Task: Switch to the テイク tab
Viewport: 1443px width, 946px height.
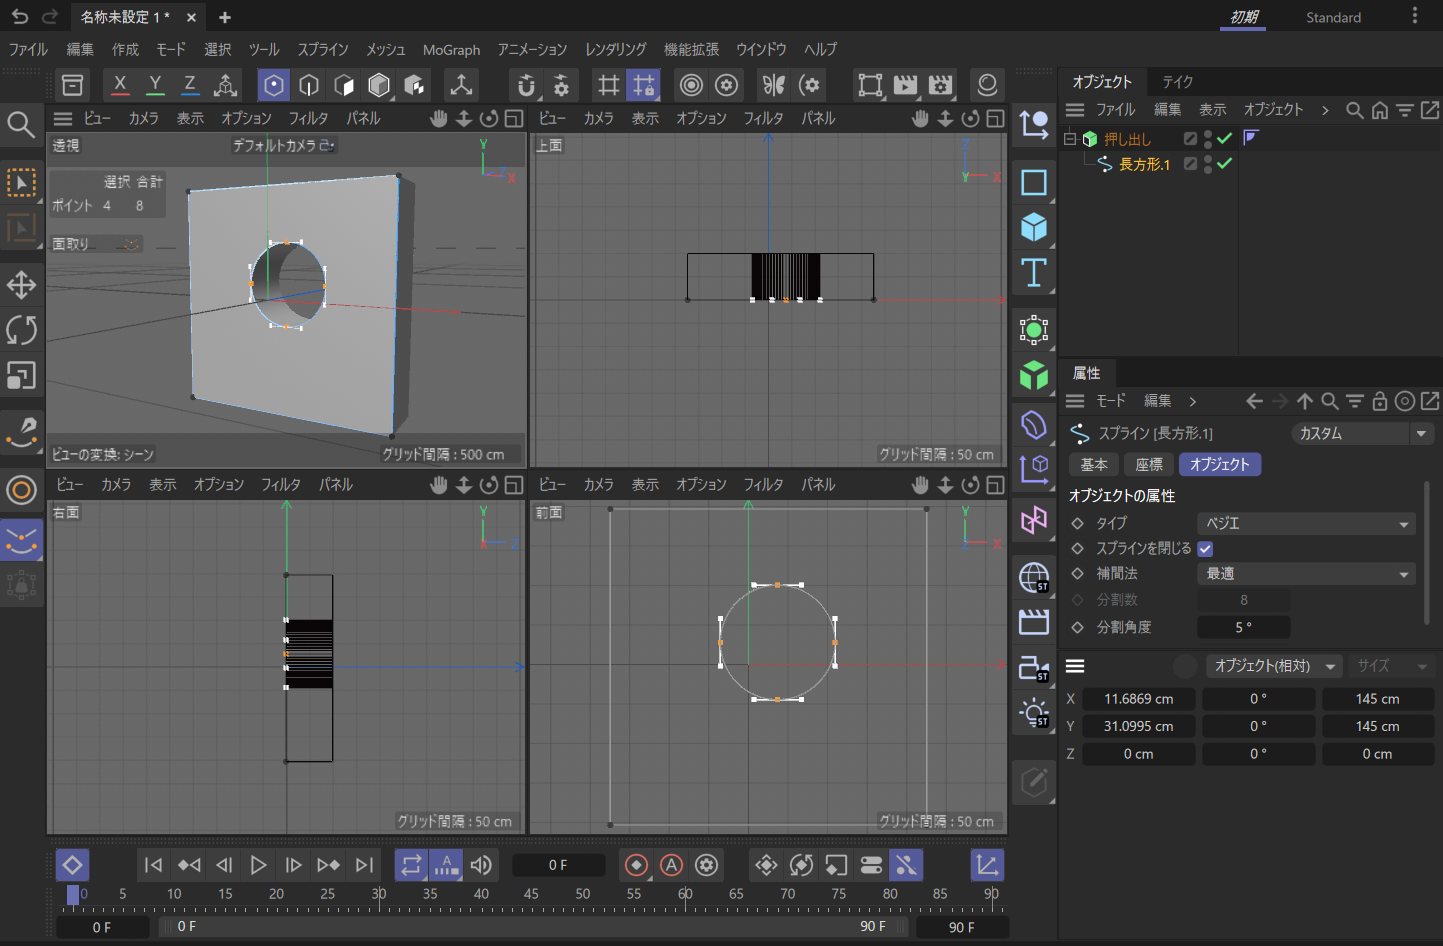Action: [x=1177, y=82]
